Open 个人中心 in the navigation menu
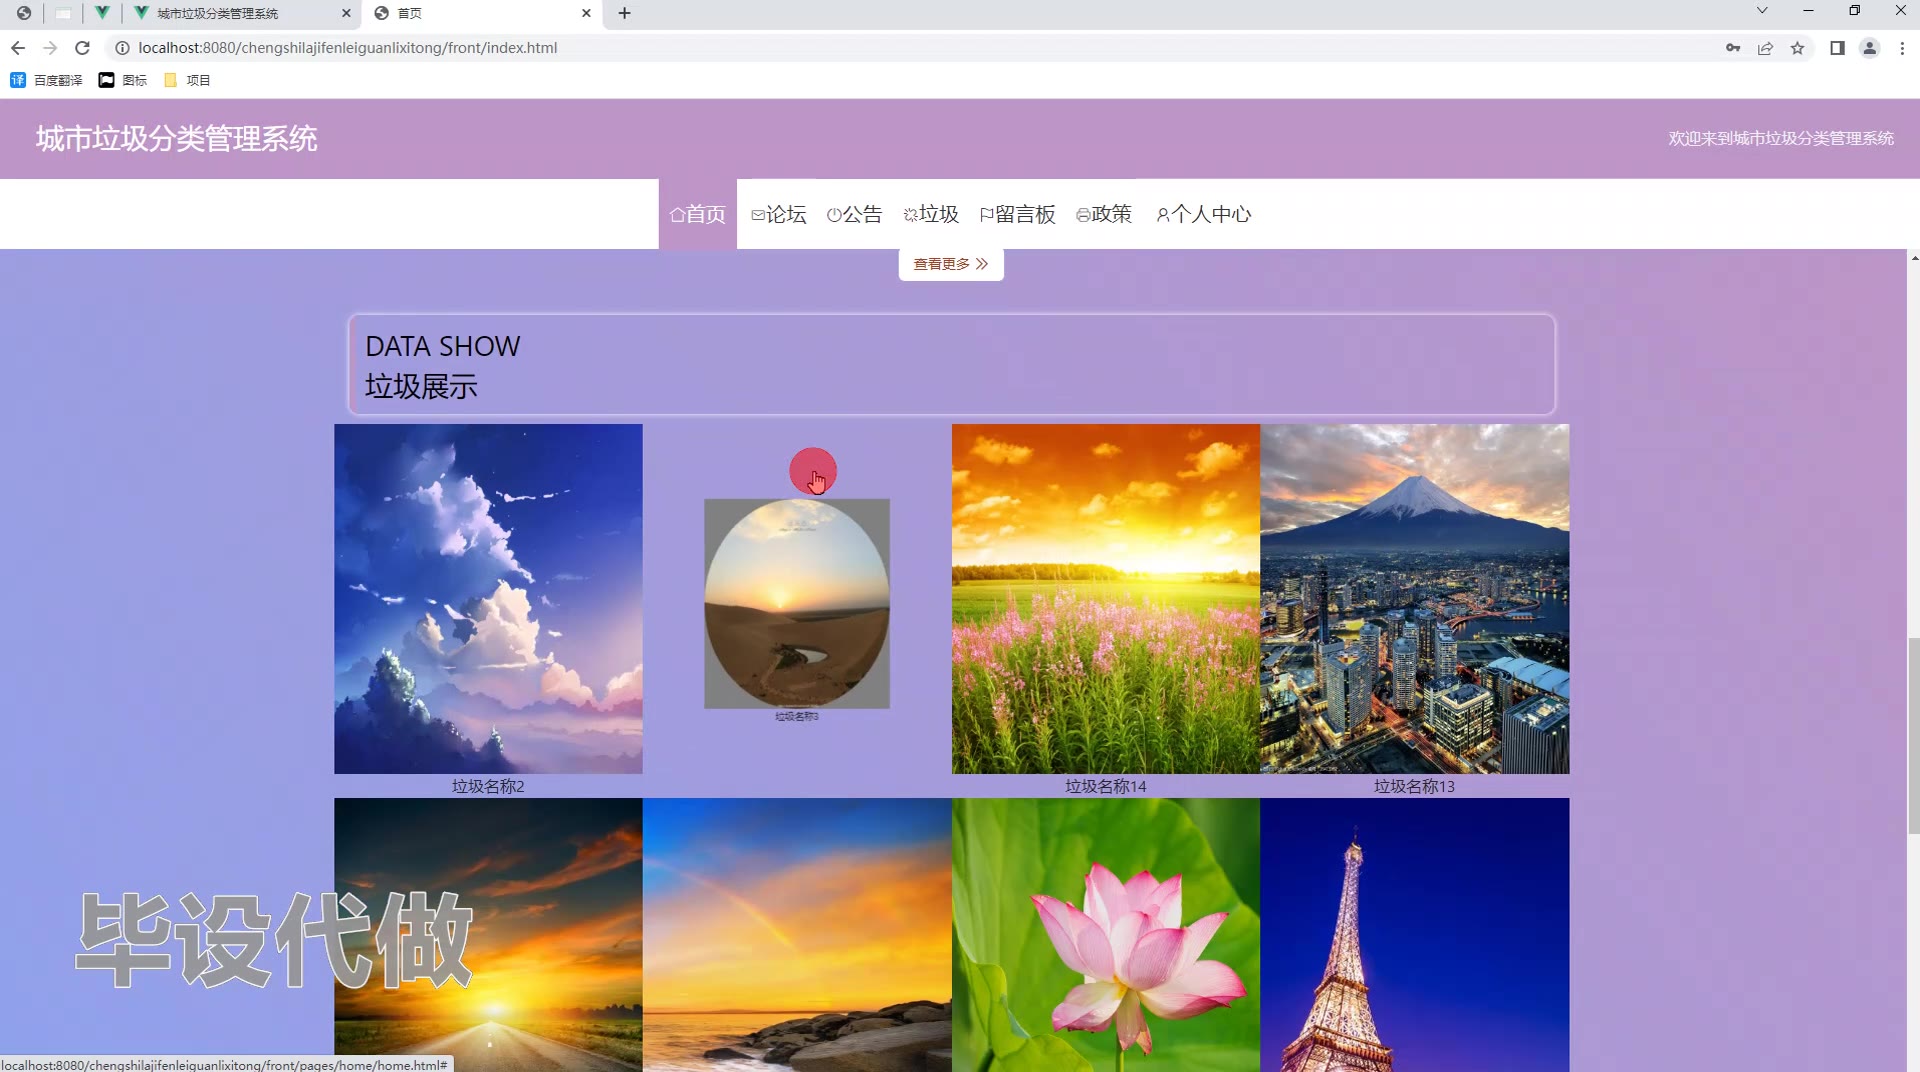This screenshot has width=1920, height=1072. [x=1203, y=214]
